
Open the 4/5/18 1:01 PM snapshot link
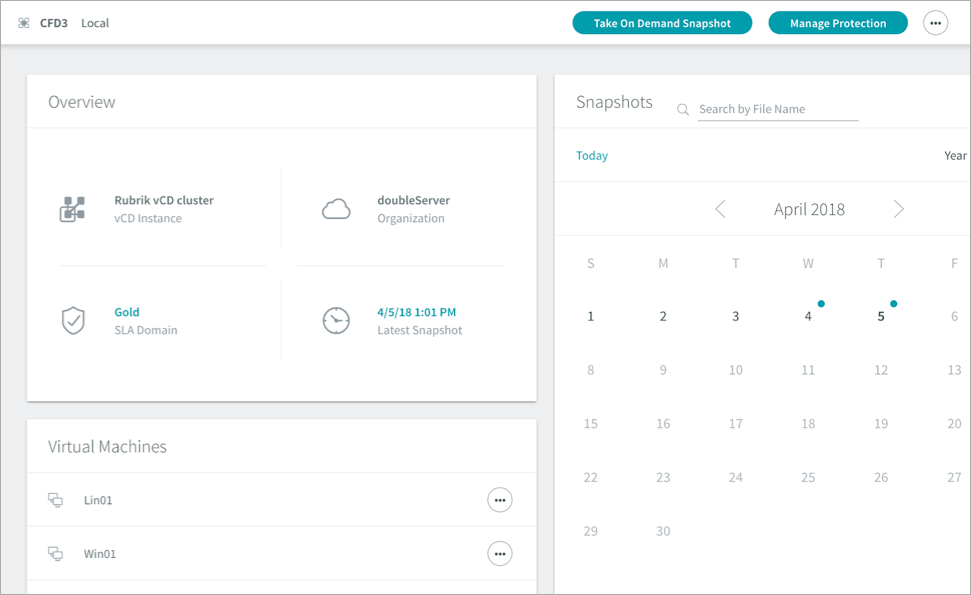tap(417, 312)
